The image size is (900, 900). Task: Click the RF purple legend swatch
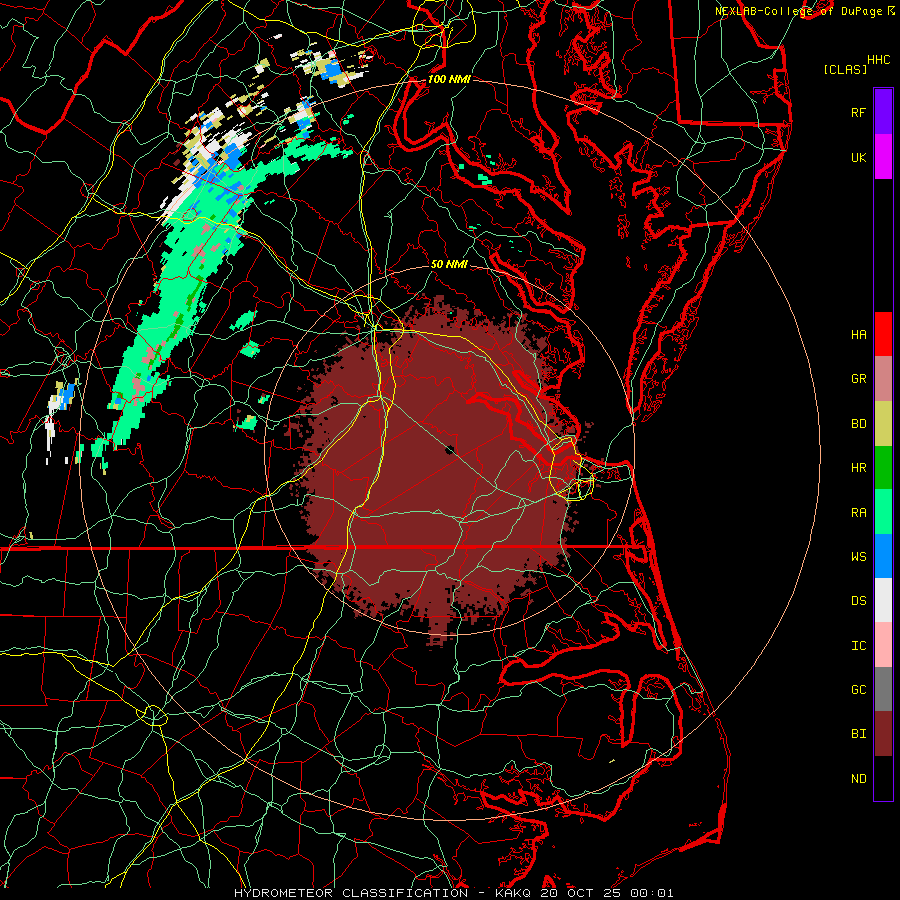[x=883, y=111]
